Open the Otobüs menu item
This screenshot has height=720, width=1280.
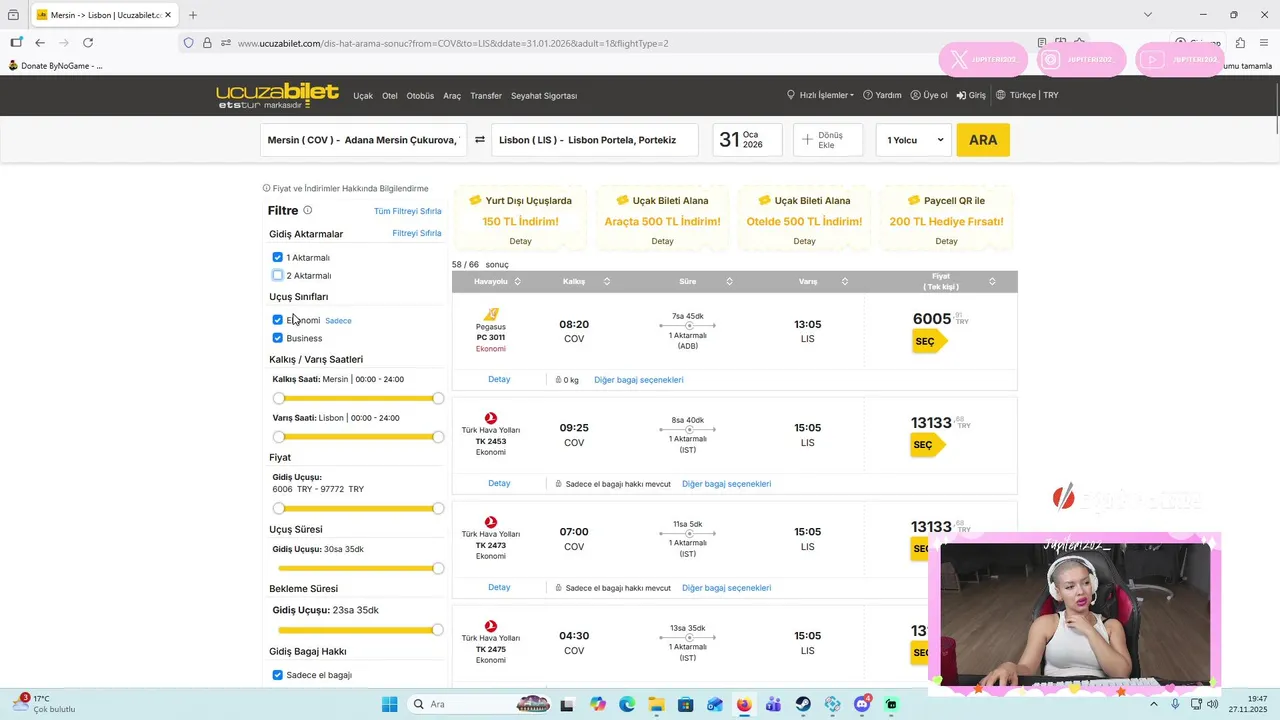(420, 96)
